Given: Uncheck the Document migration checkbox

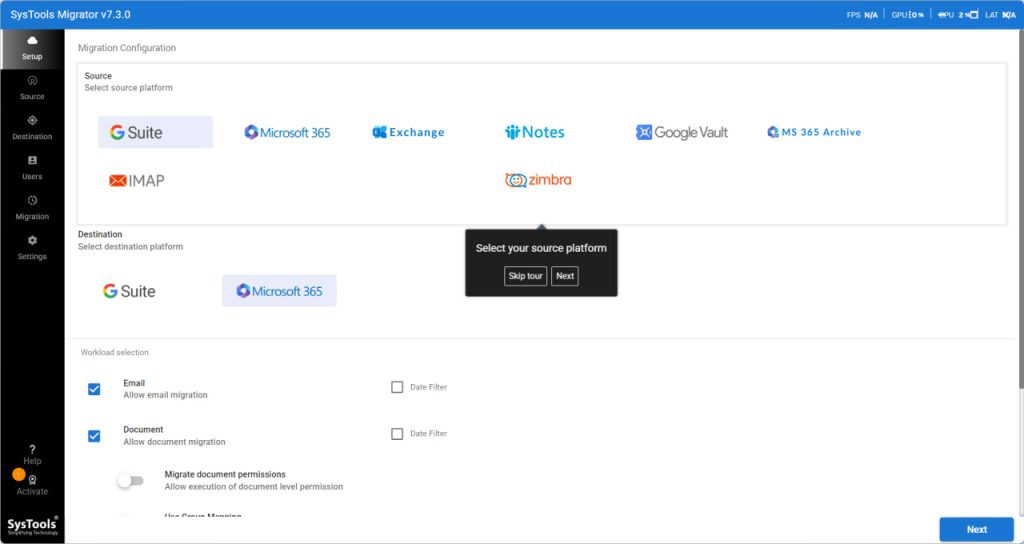Looking at the screenshot, I should (94, 436).
